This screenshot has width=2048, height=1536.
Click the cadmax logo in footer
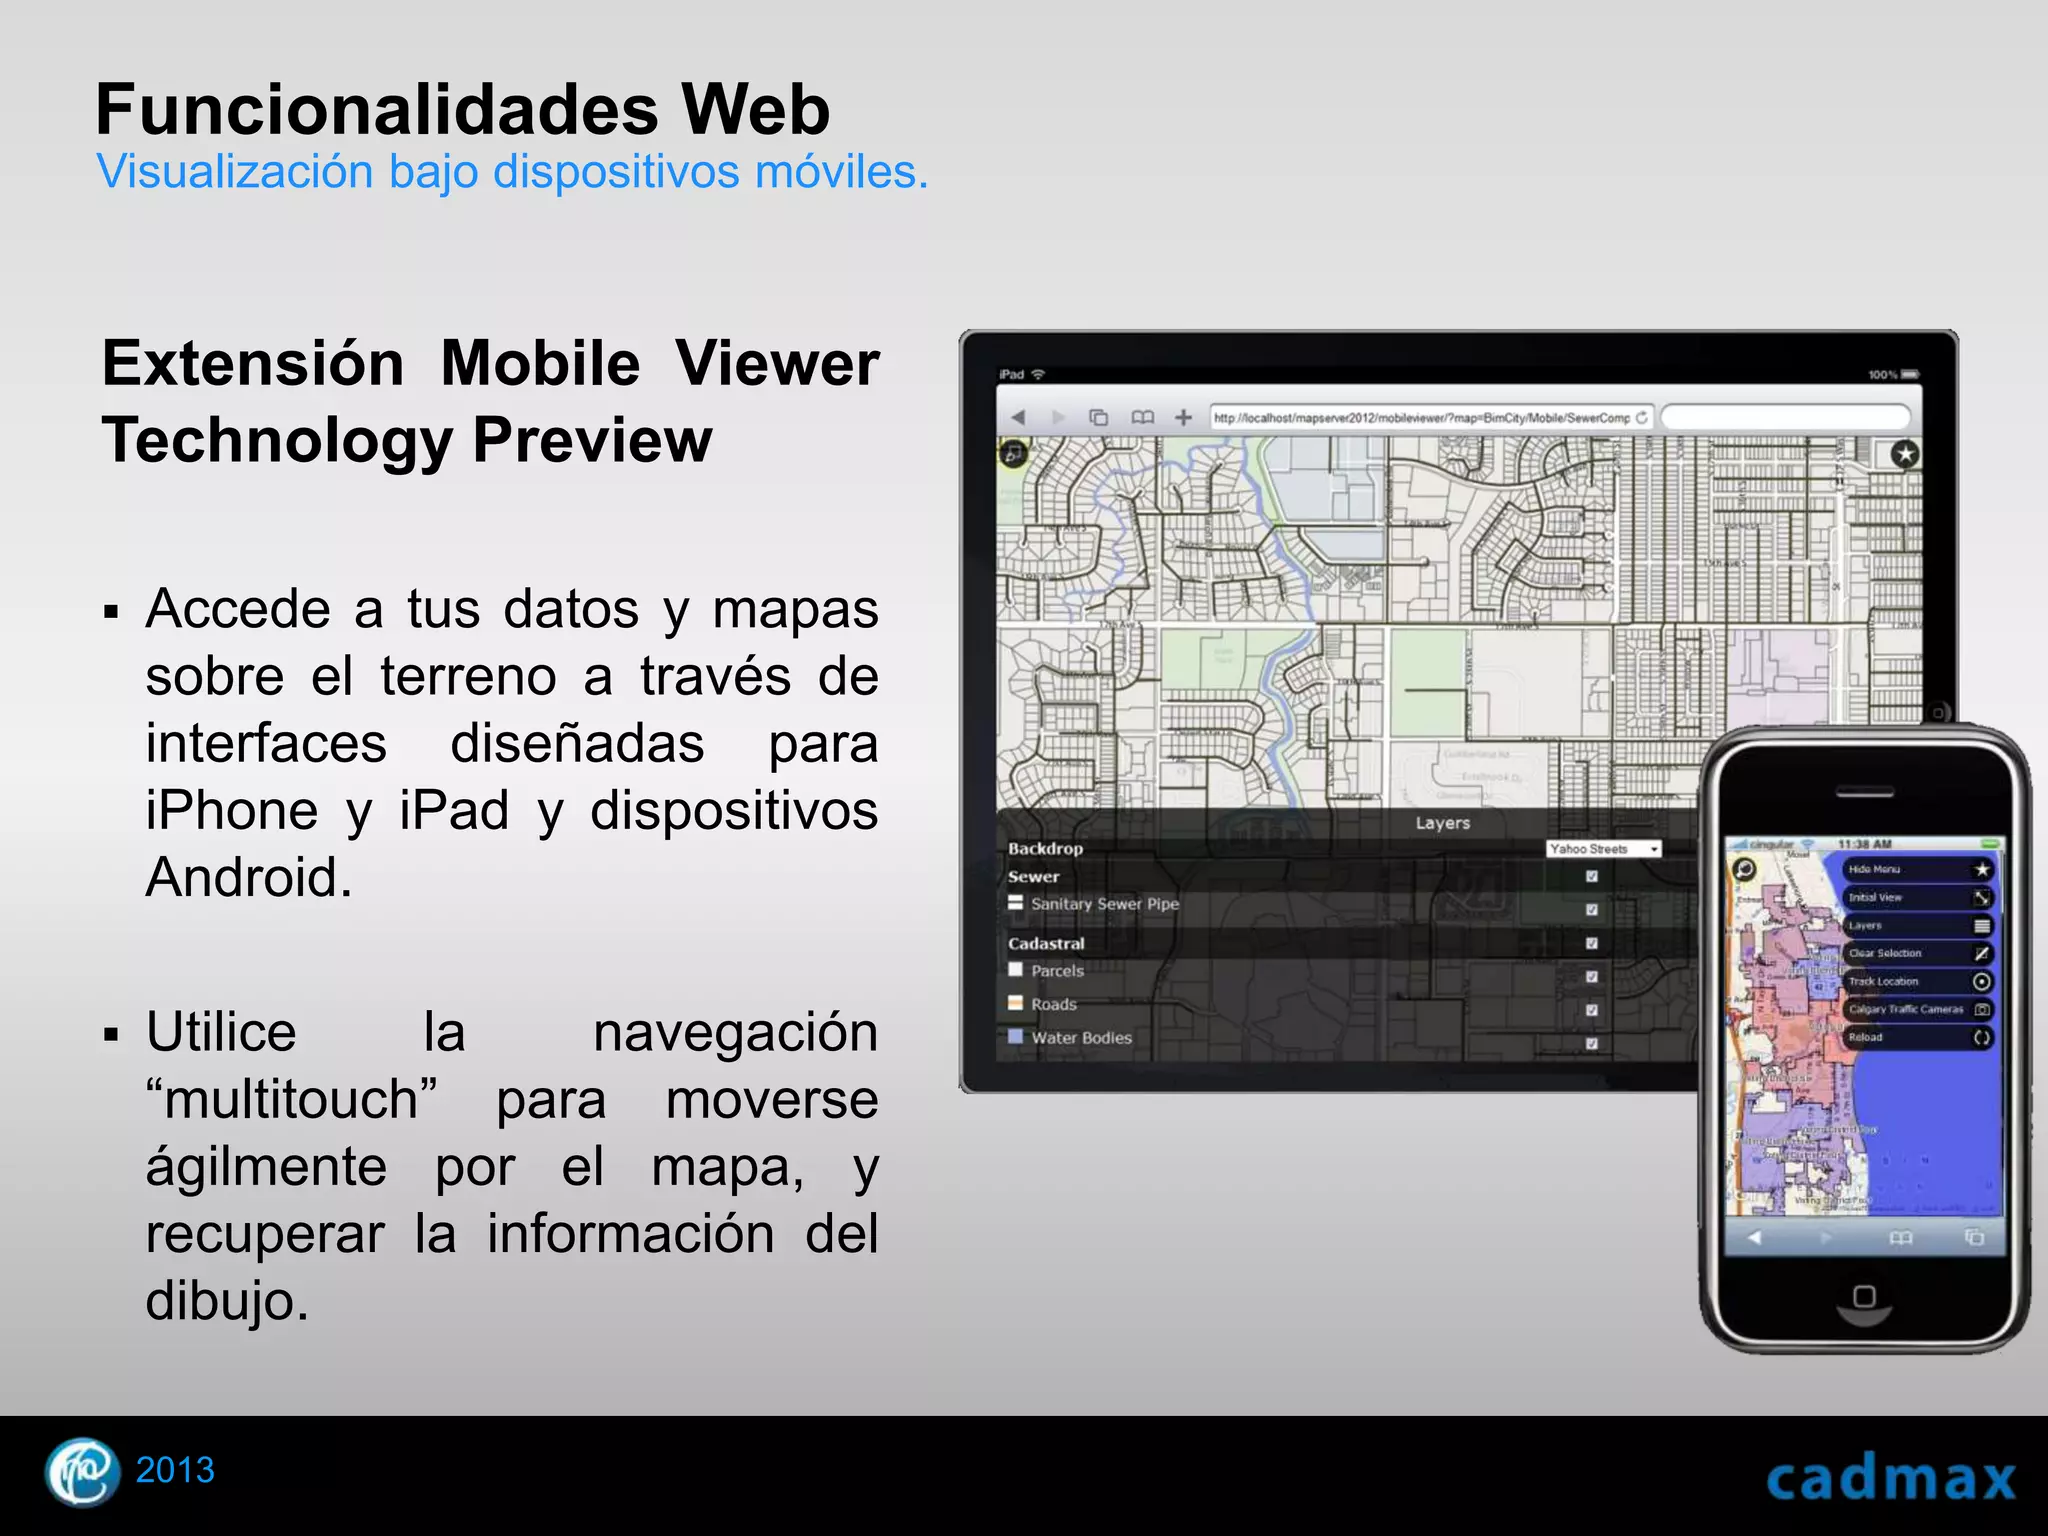1890,1479
